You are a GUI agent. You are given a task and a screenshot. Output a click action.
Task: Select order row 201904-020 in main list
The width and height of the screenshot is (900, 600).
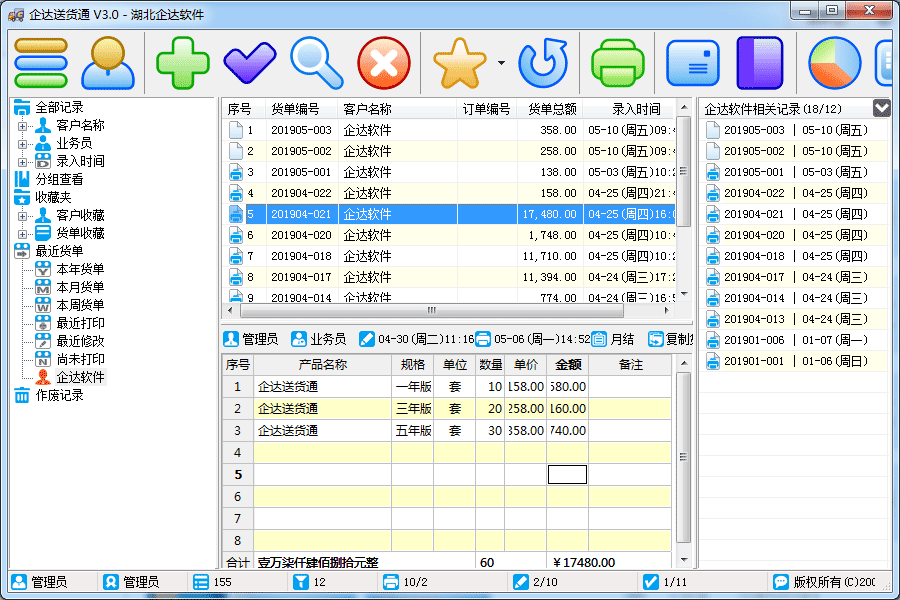coord(449,235)
